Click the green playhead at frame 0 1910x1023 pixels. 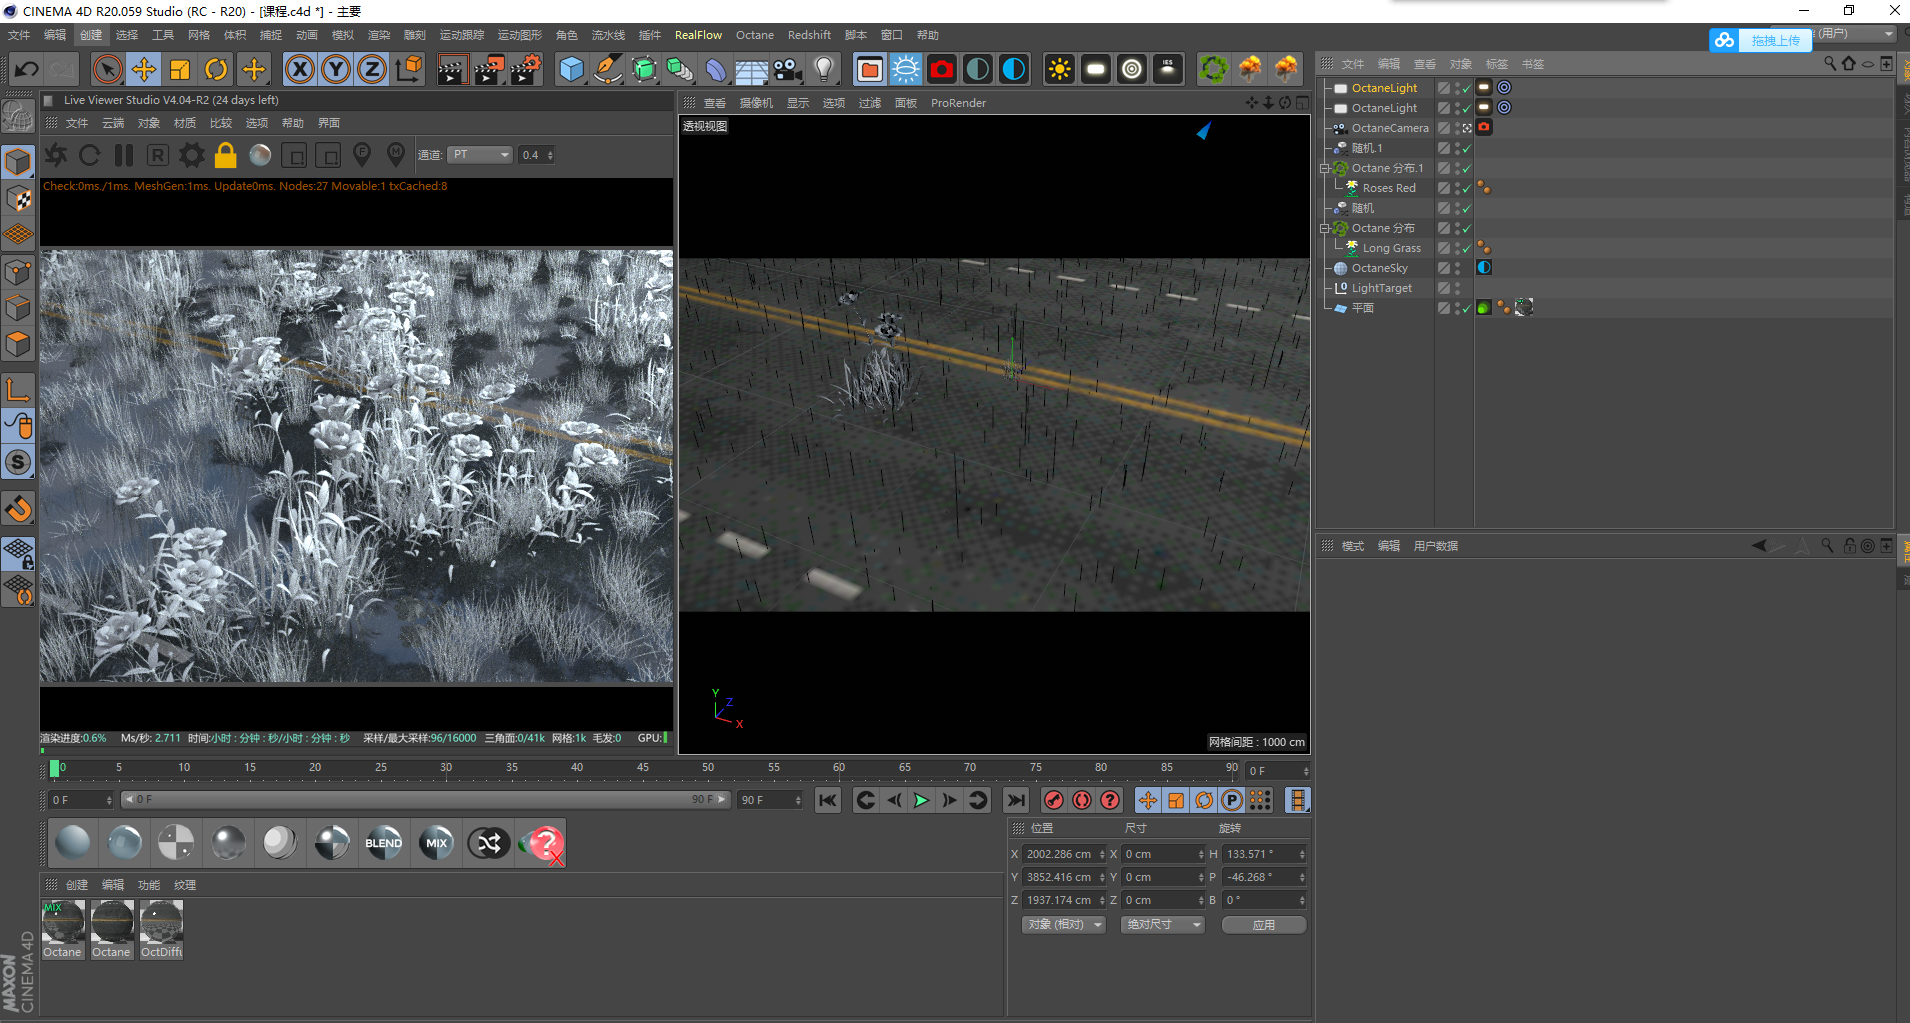pos(55,768)
